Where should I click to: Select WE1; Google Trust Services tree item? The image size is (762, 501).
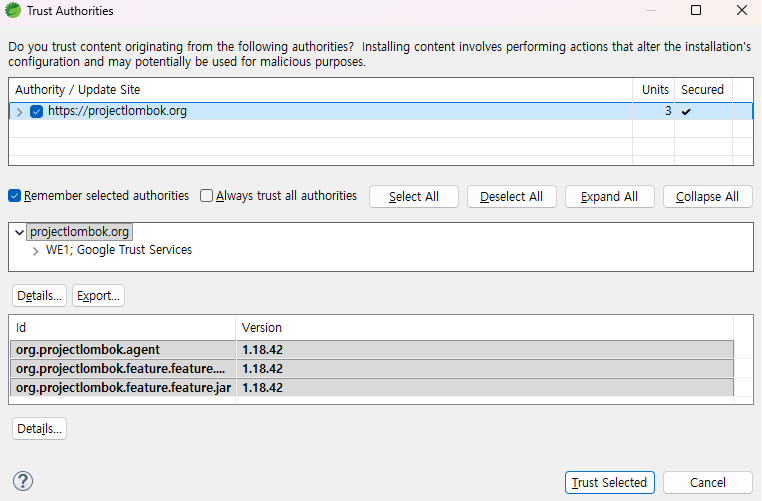click(119, 250)
